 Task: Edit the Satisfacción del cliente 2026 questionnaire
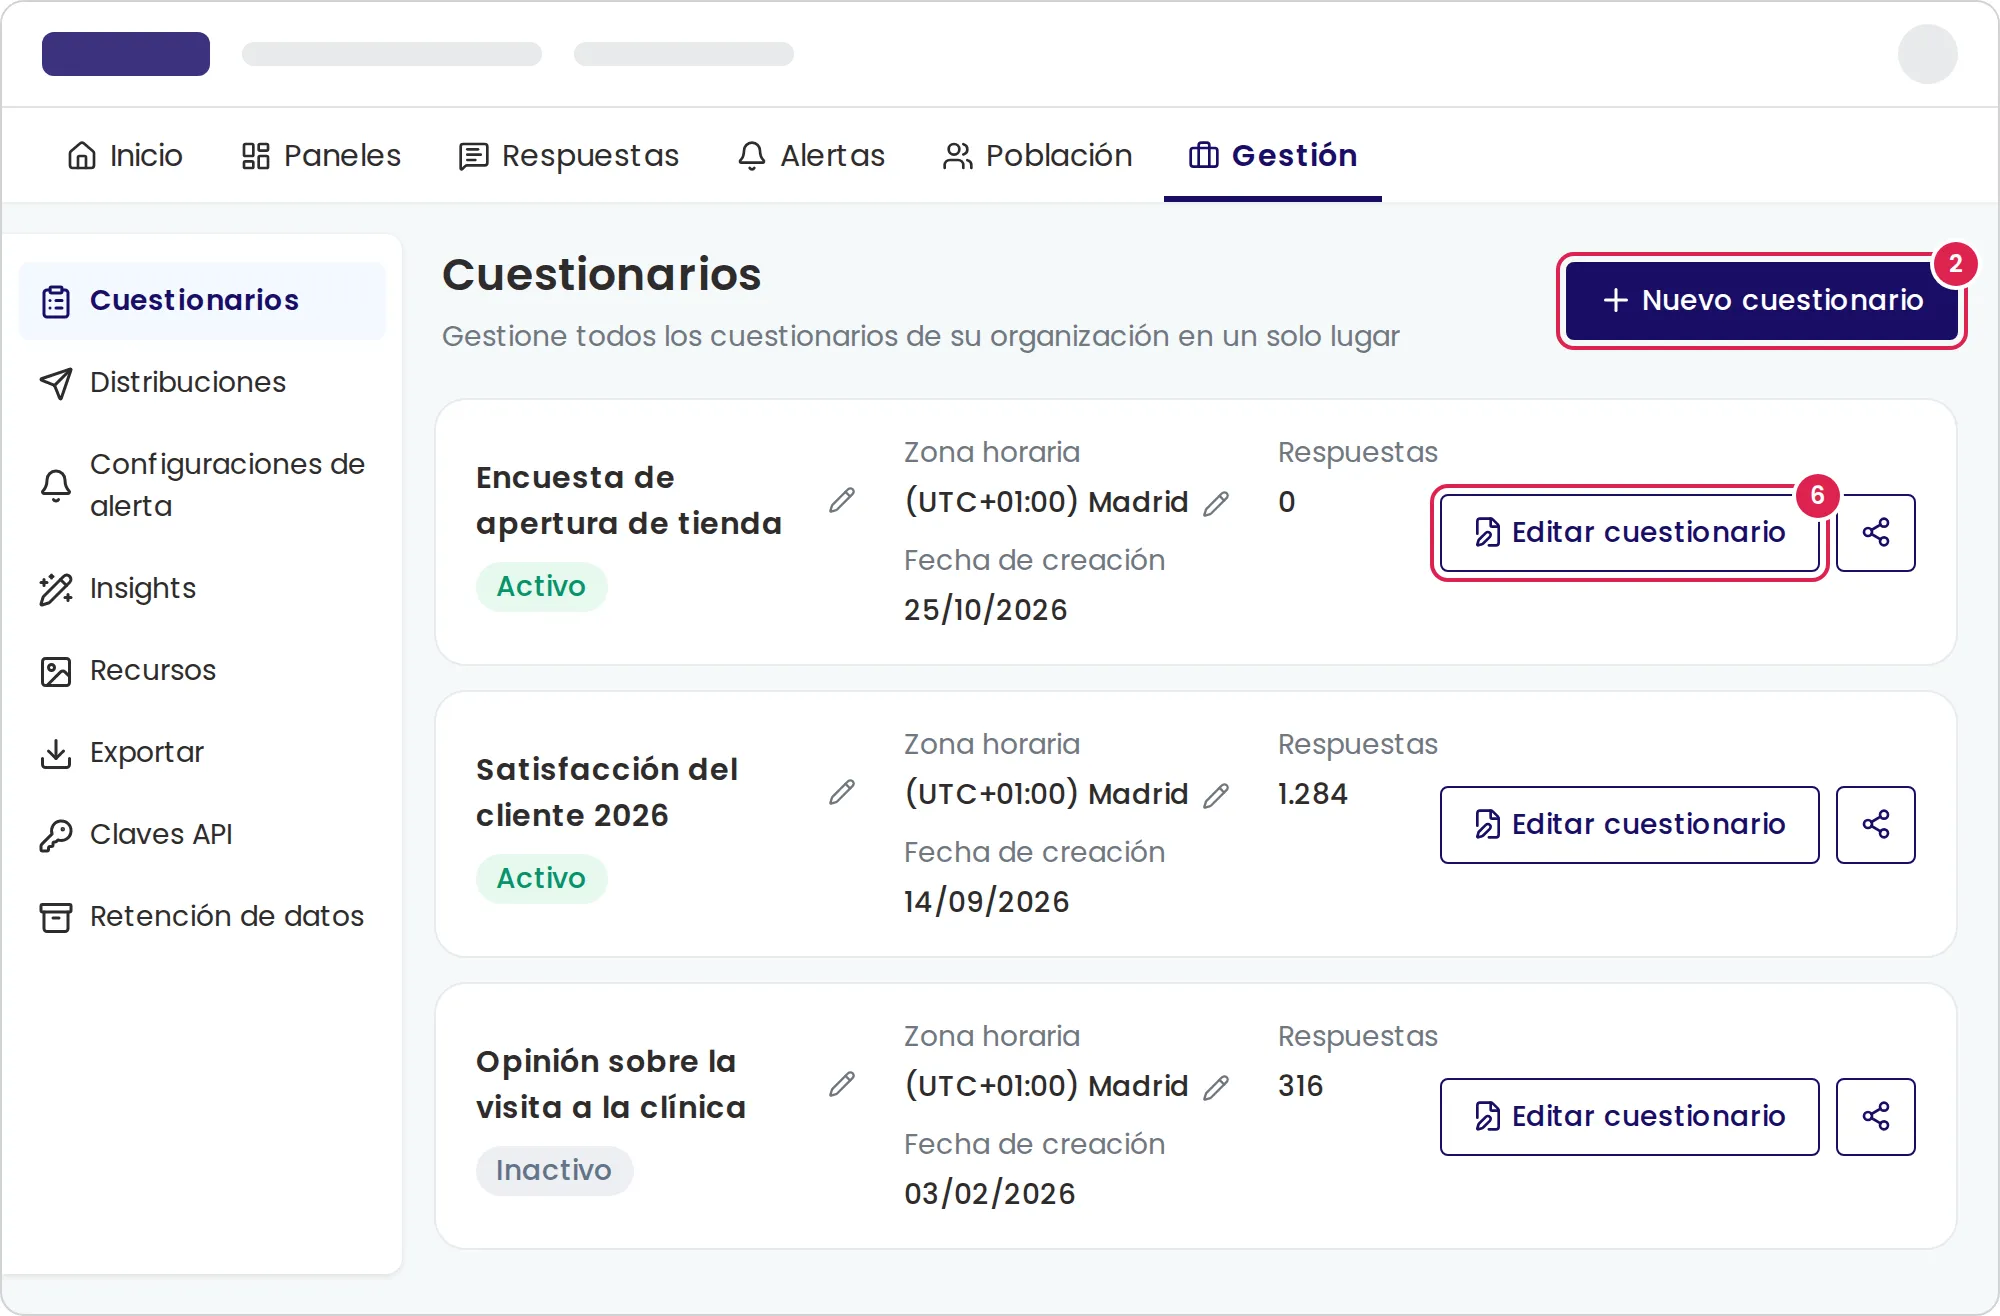[x=1629, y=824]
